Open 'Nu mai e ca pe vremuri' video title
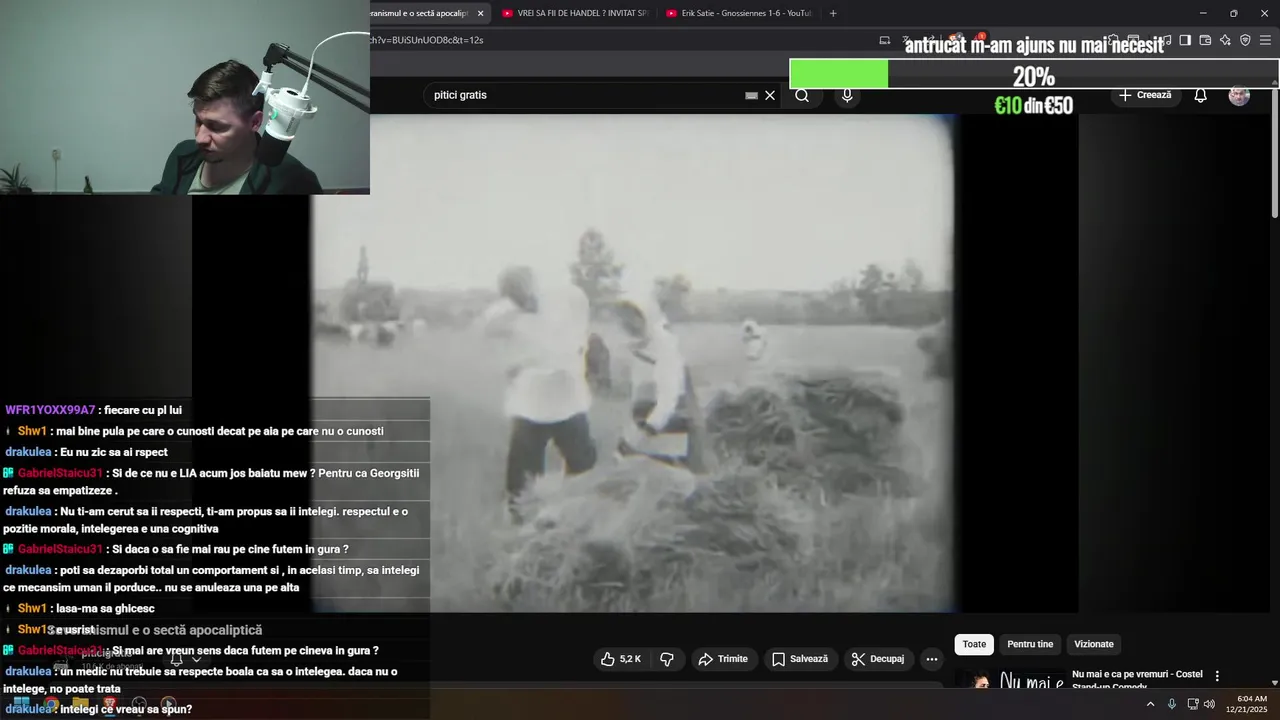 (x=1137, y=680)
